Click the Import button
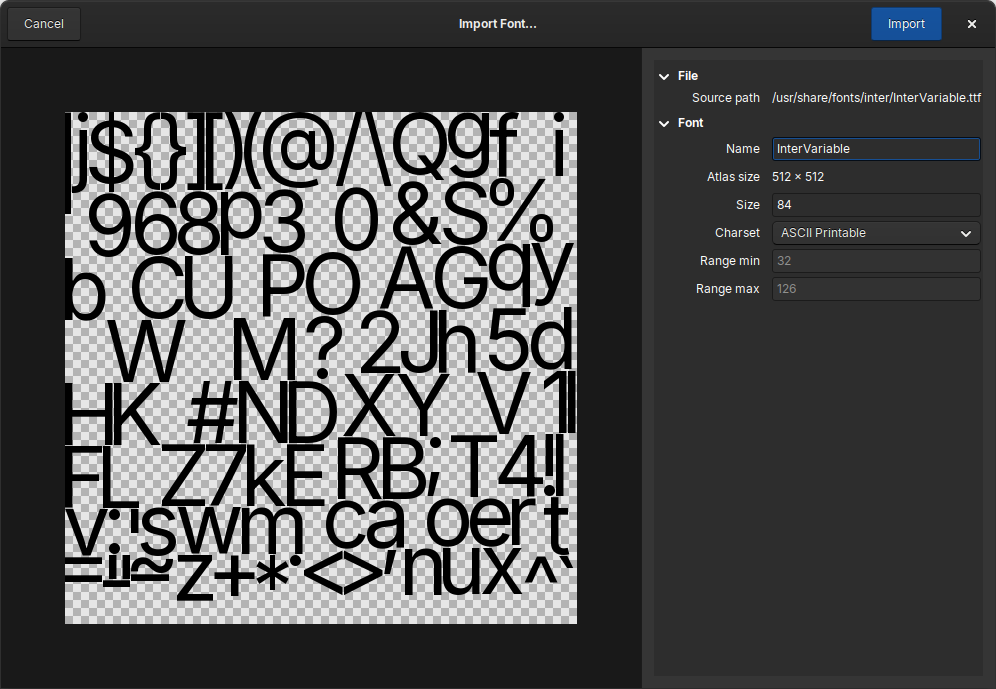Screen dimensions: 996x689 [906, 23]
